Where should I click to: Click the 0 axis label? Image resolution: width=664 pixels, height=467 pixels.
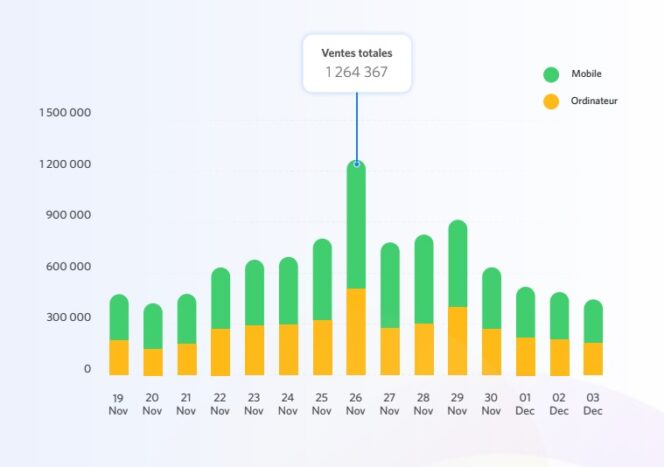87,369
